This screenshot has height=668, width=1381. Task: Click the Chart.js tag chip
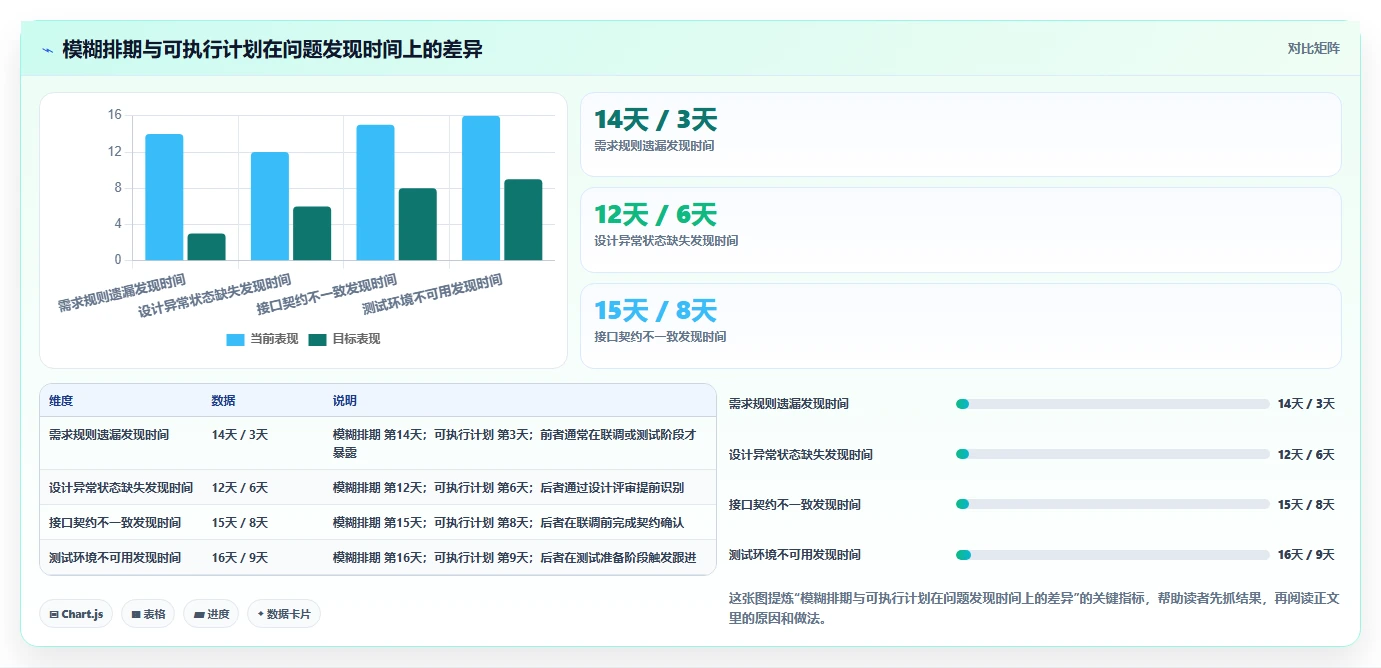pyautogui.click(x=76, y=614)
